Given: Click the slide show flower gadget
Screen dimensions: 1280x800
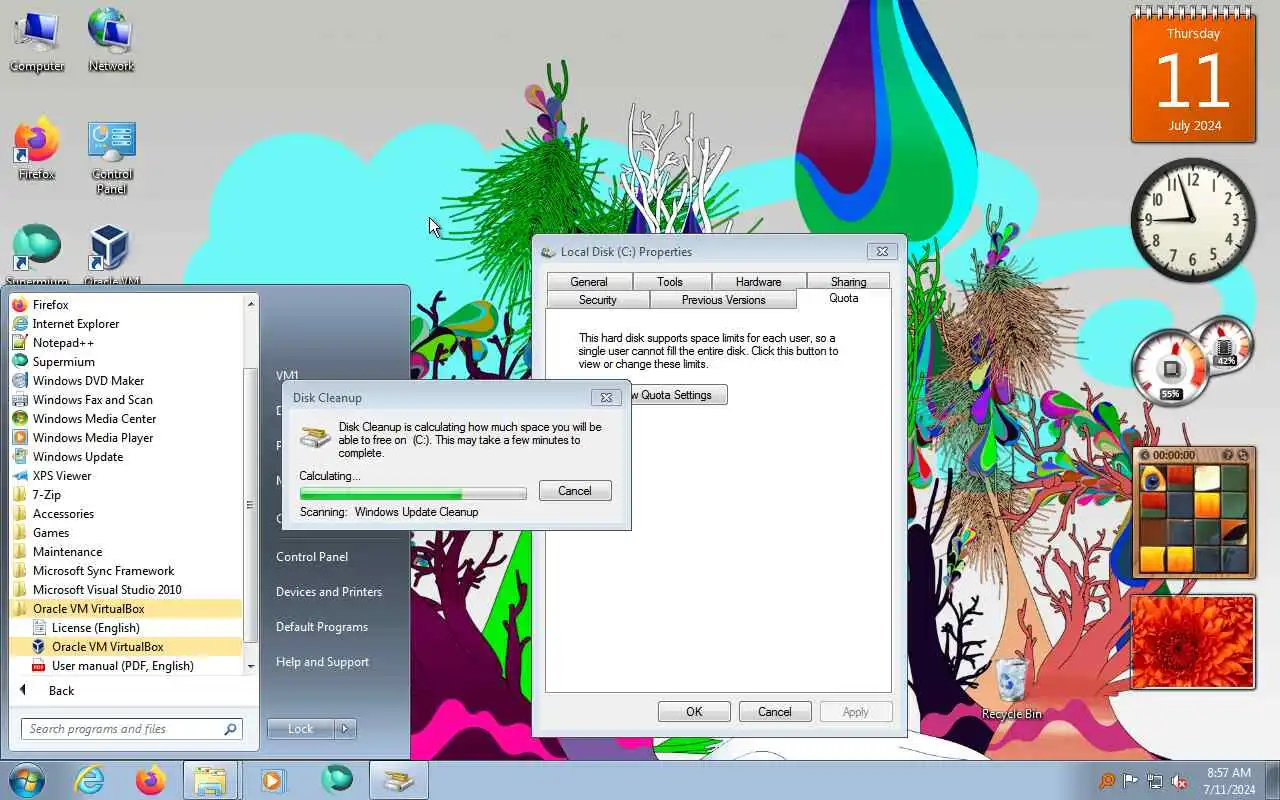Looking at the screenshot, I should click(x=1192, y=642).
